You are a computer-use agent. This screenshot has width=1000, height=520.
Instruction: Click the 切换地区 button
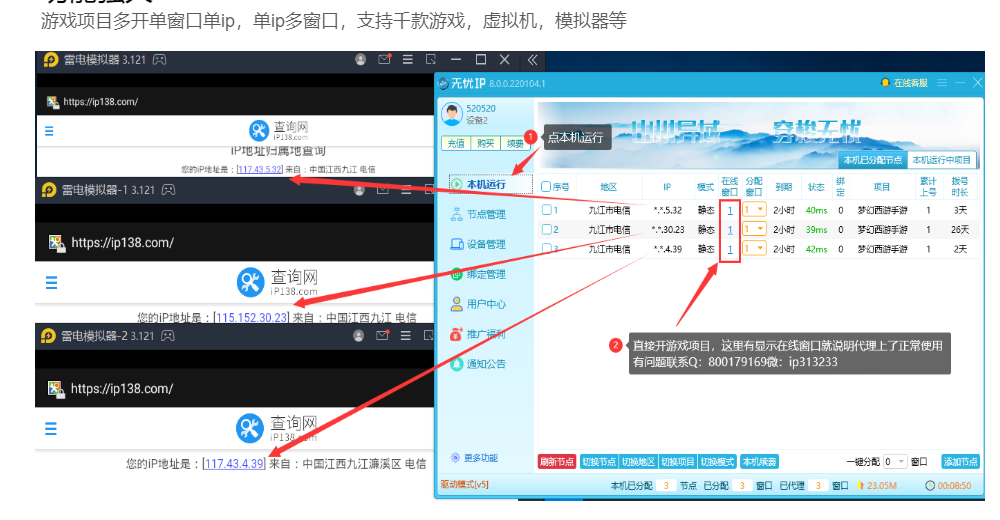[638, 461]
